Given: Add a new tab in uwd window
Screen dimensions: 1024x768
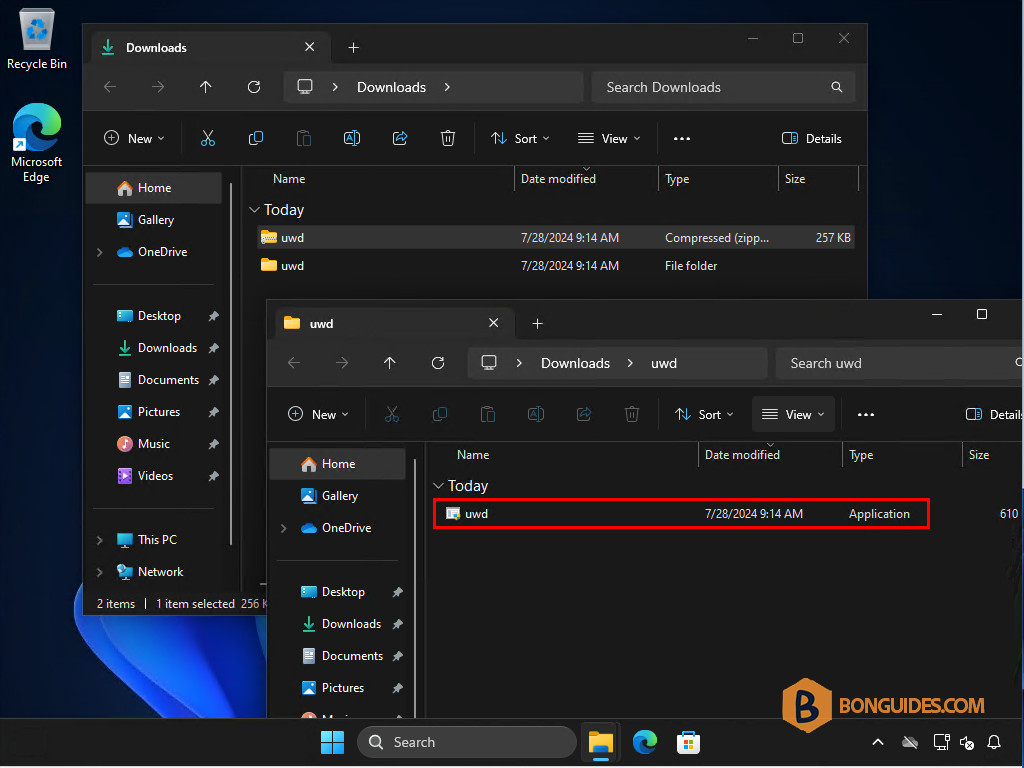Looking at the screenshot, I should tap(537, 324).
